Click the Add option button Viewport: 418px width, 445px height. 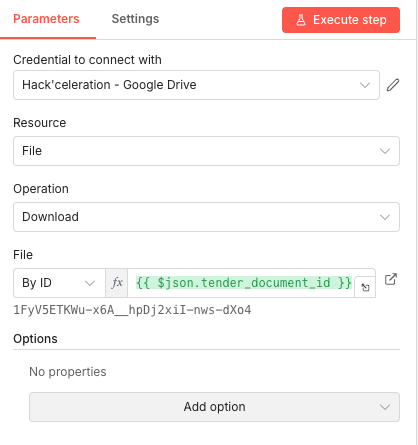click(214, 407)
